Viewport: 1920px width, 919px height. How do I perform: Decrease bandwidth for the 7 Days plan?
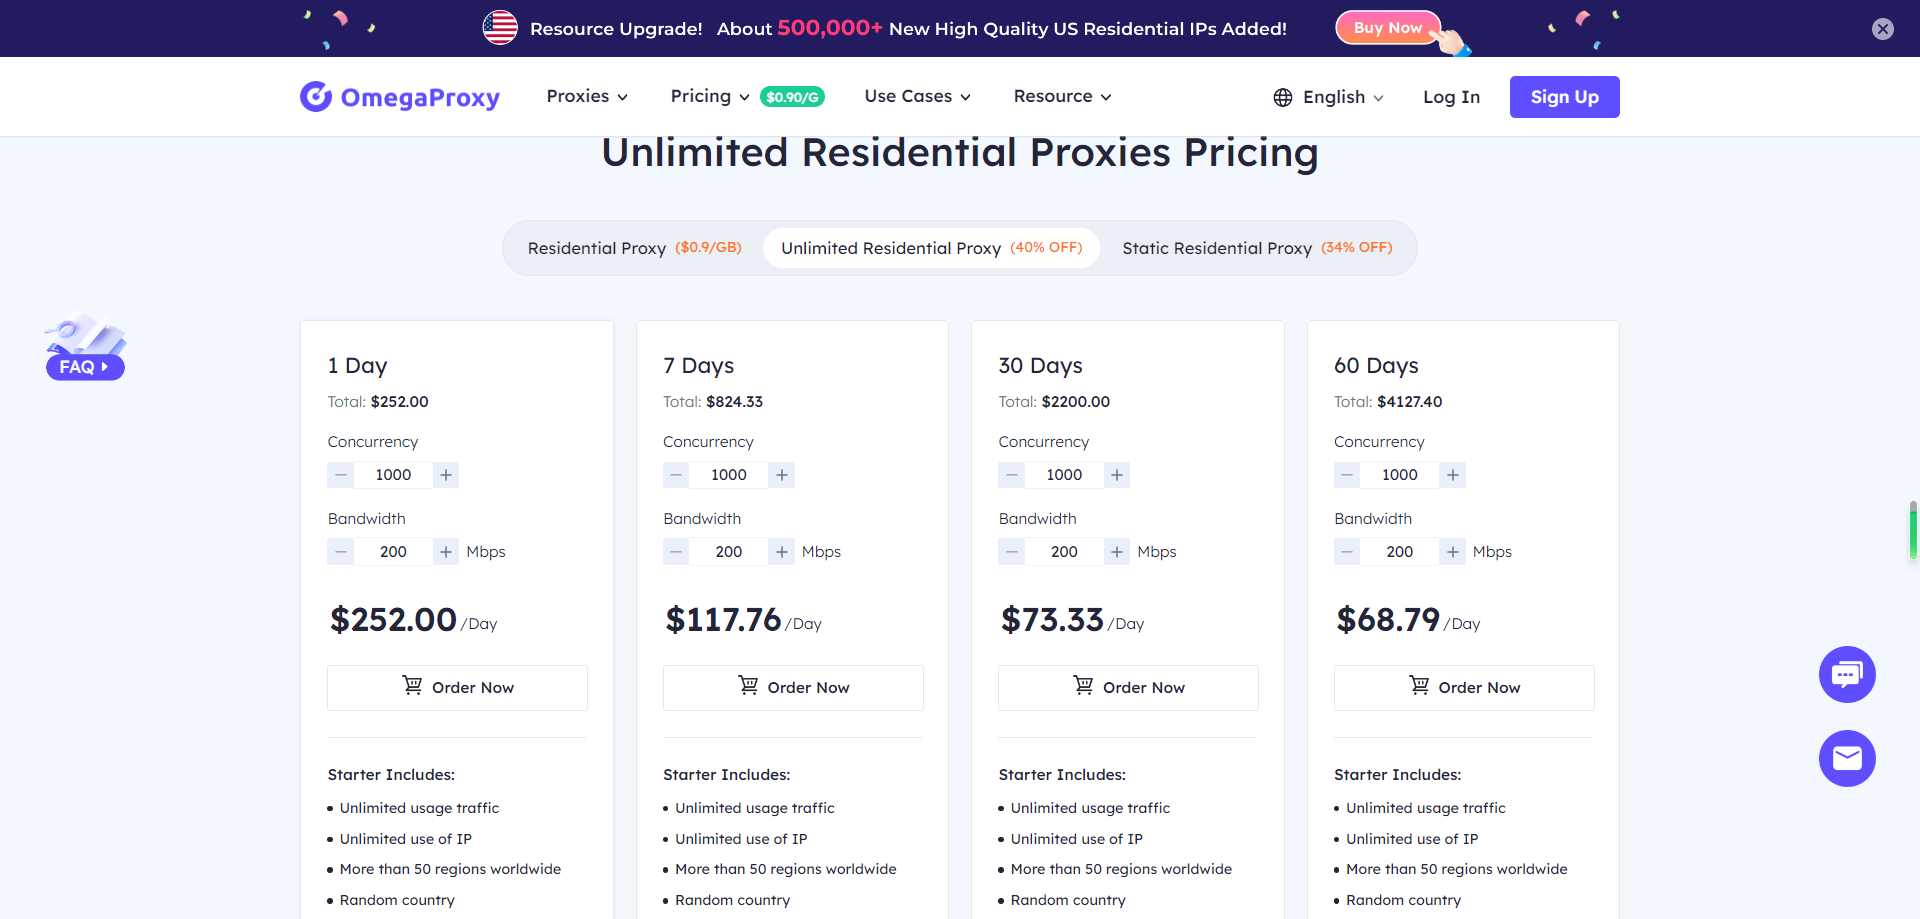pyautogui.click(x=676, y=552)
